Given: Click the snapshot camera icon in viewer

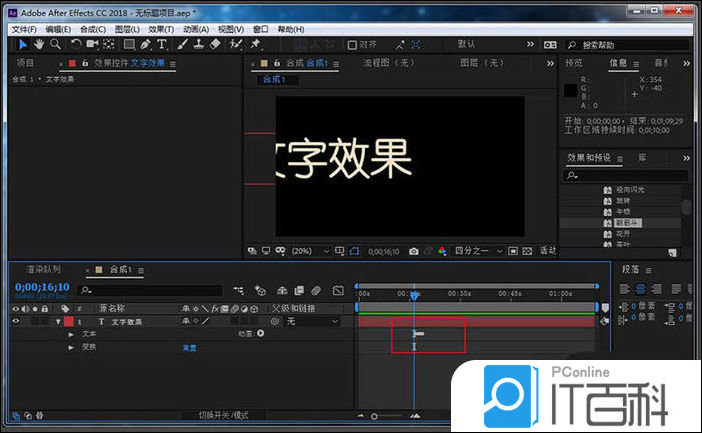Looking at the screenshot, I should tap(413, 251).
